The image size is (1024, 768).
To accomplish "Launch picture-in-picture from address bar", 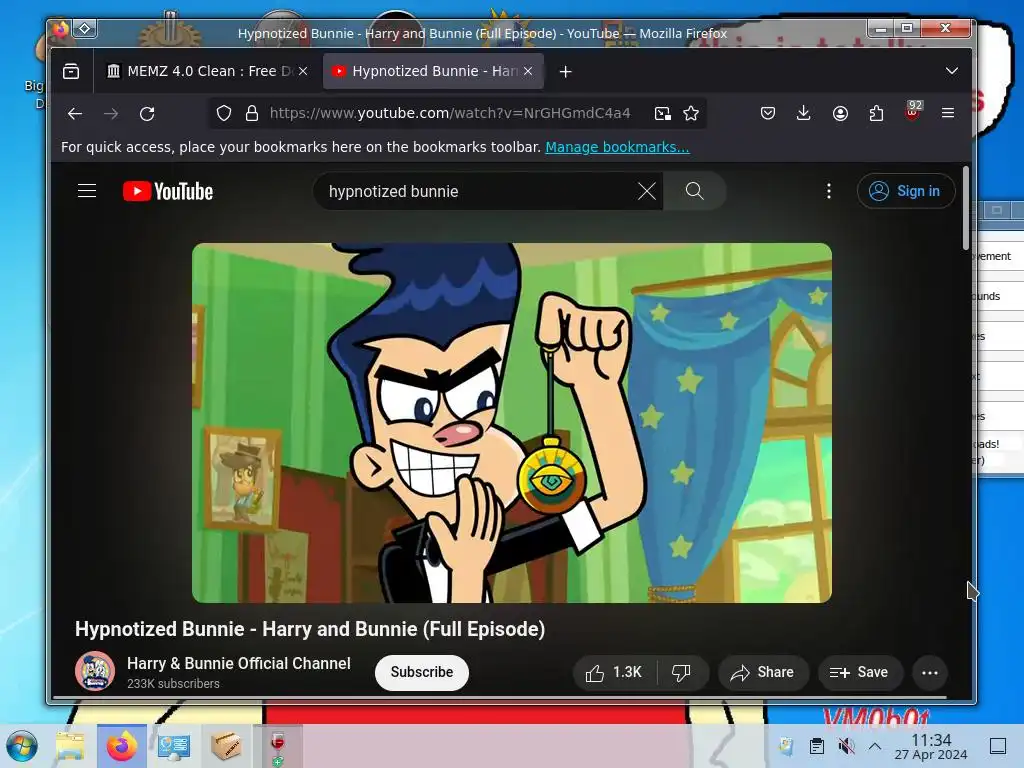I will pos(662,114).
